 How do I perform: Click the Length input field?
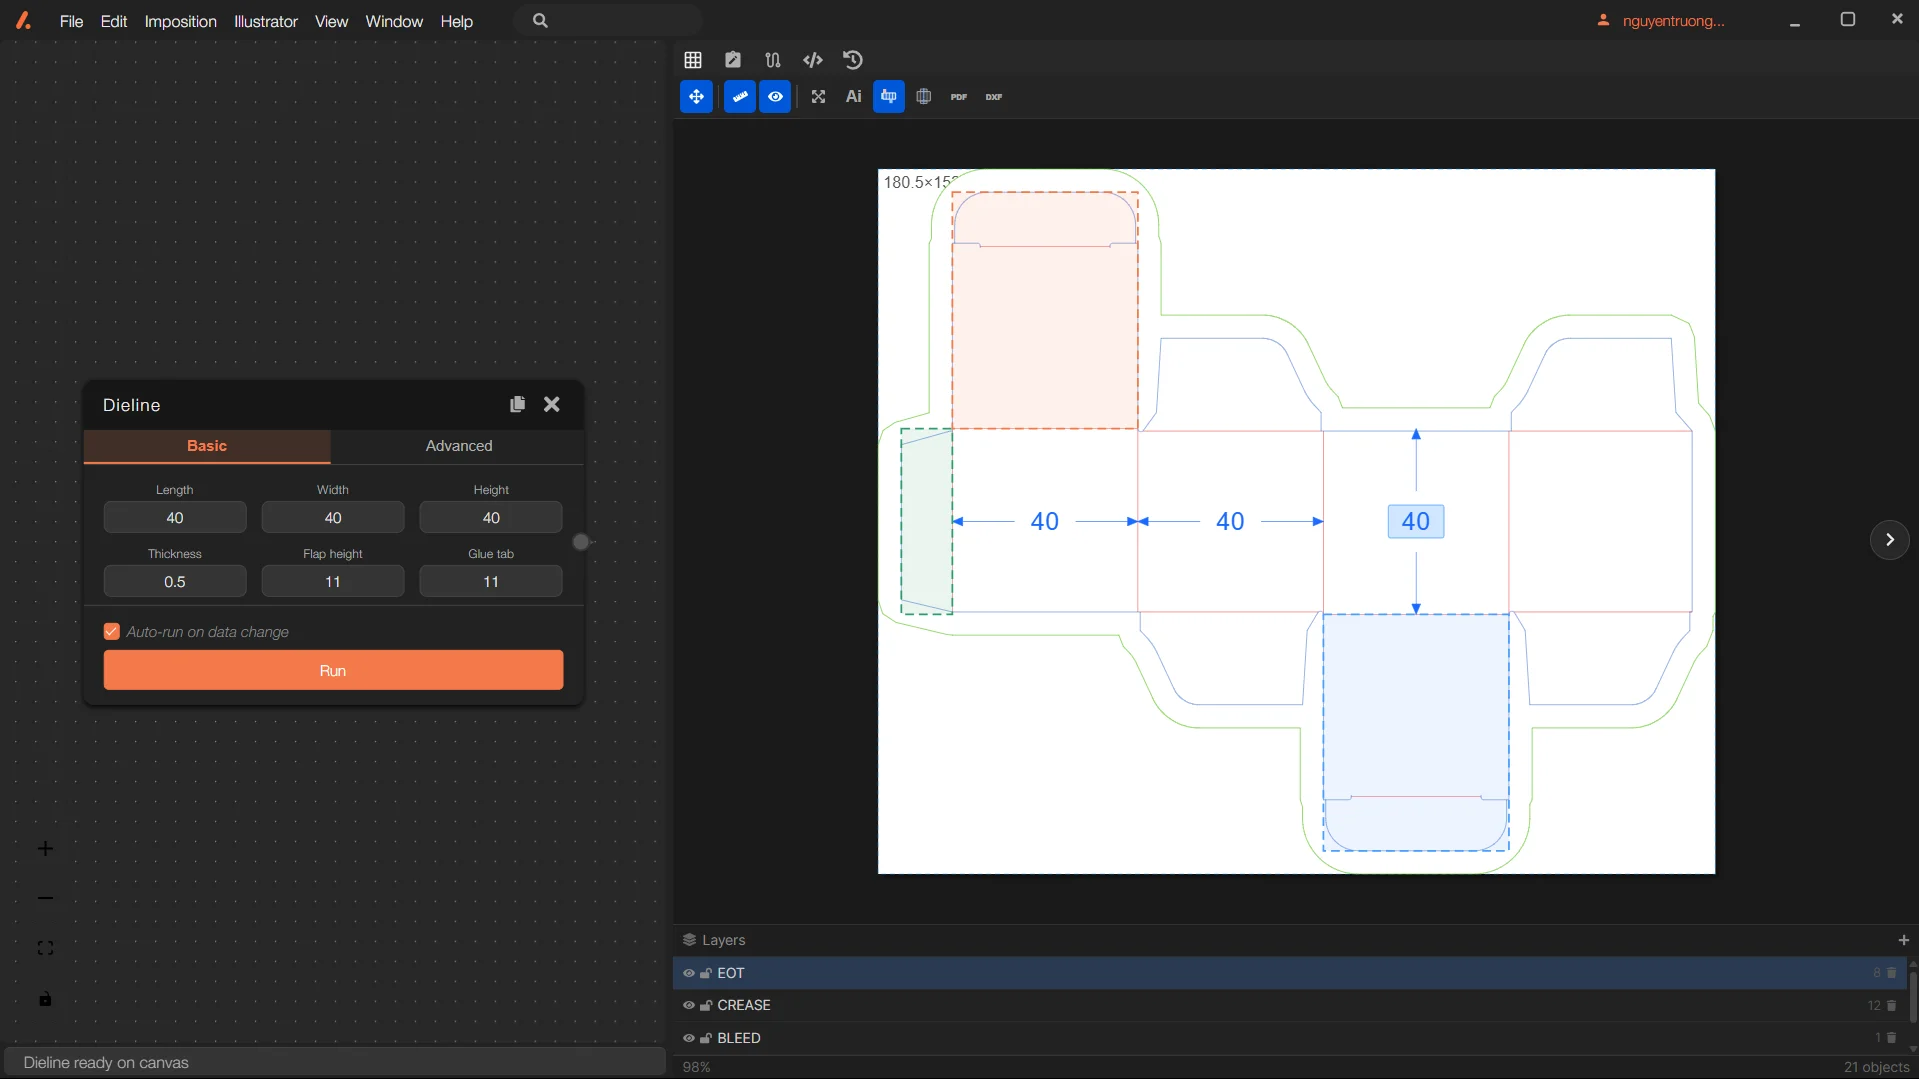pos(175,518)
